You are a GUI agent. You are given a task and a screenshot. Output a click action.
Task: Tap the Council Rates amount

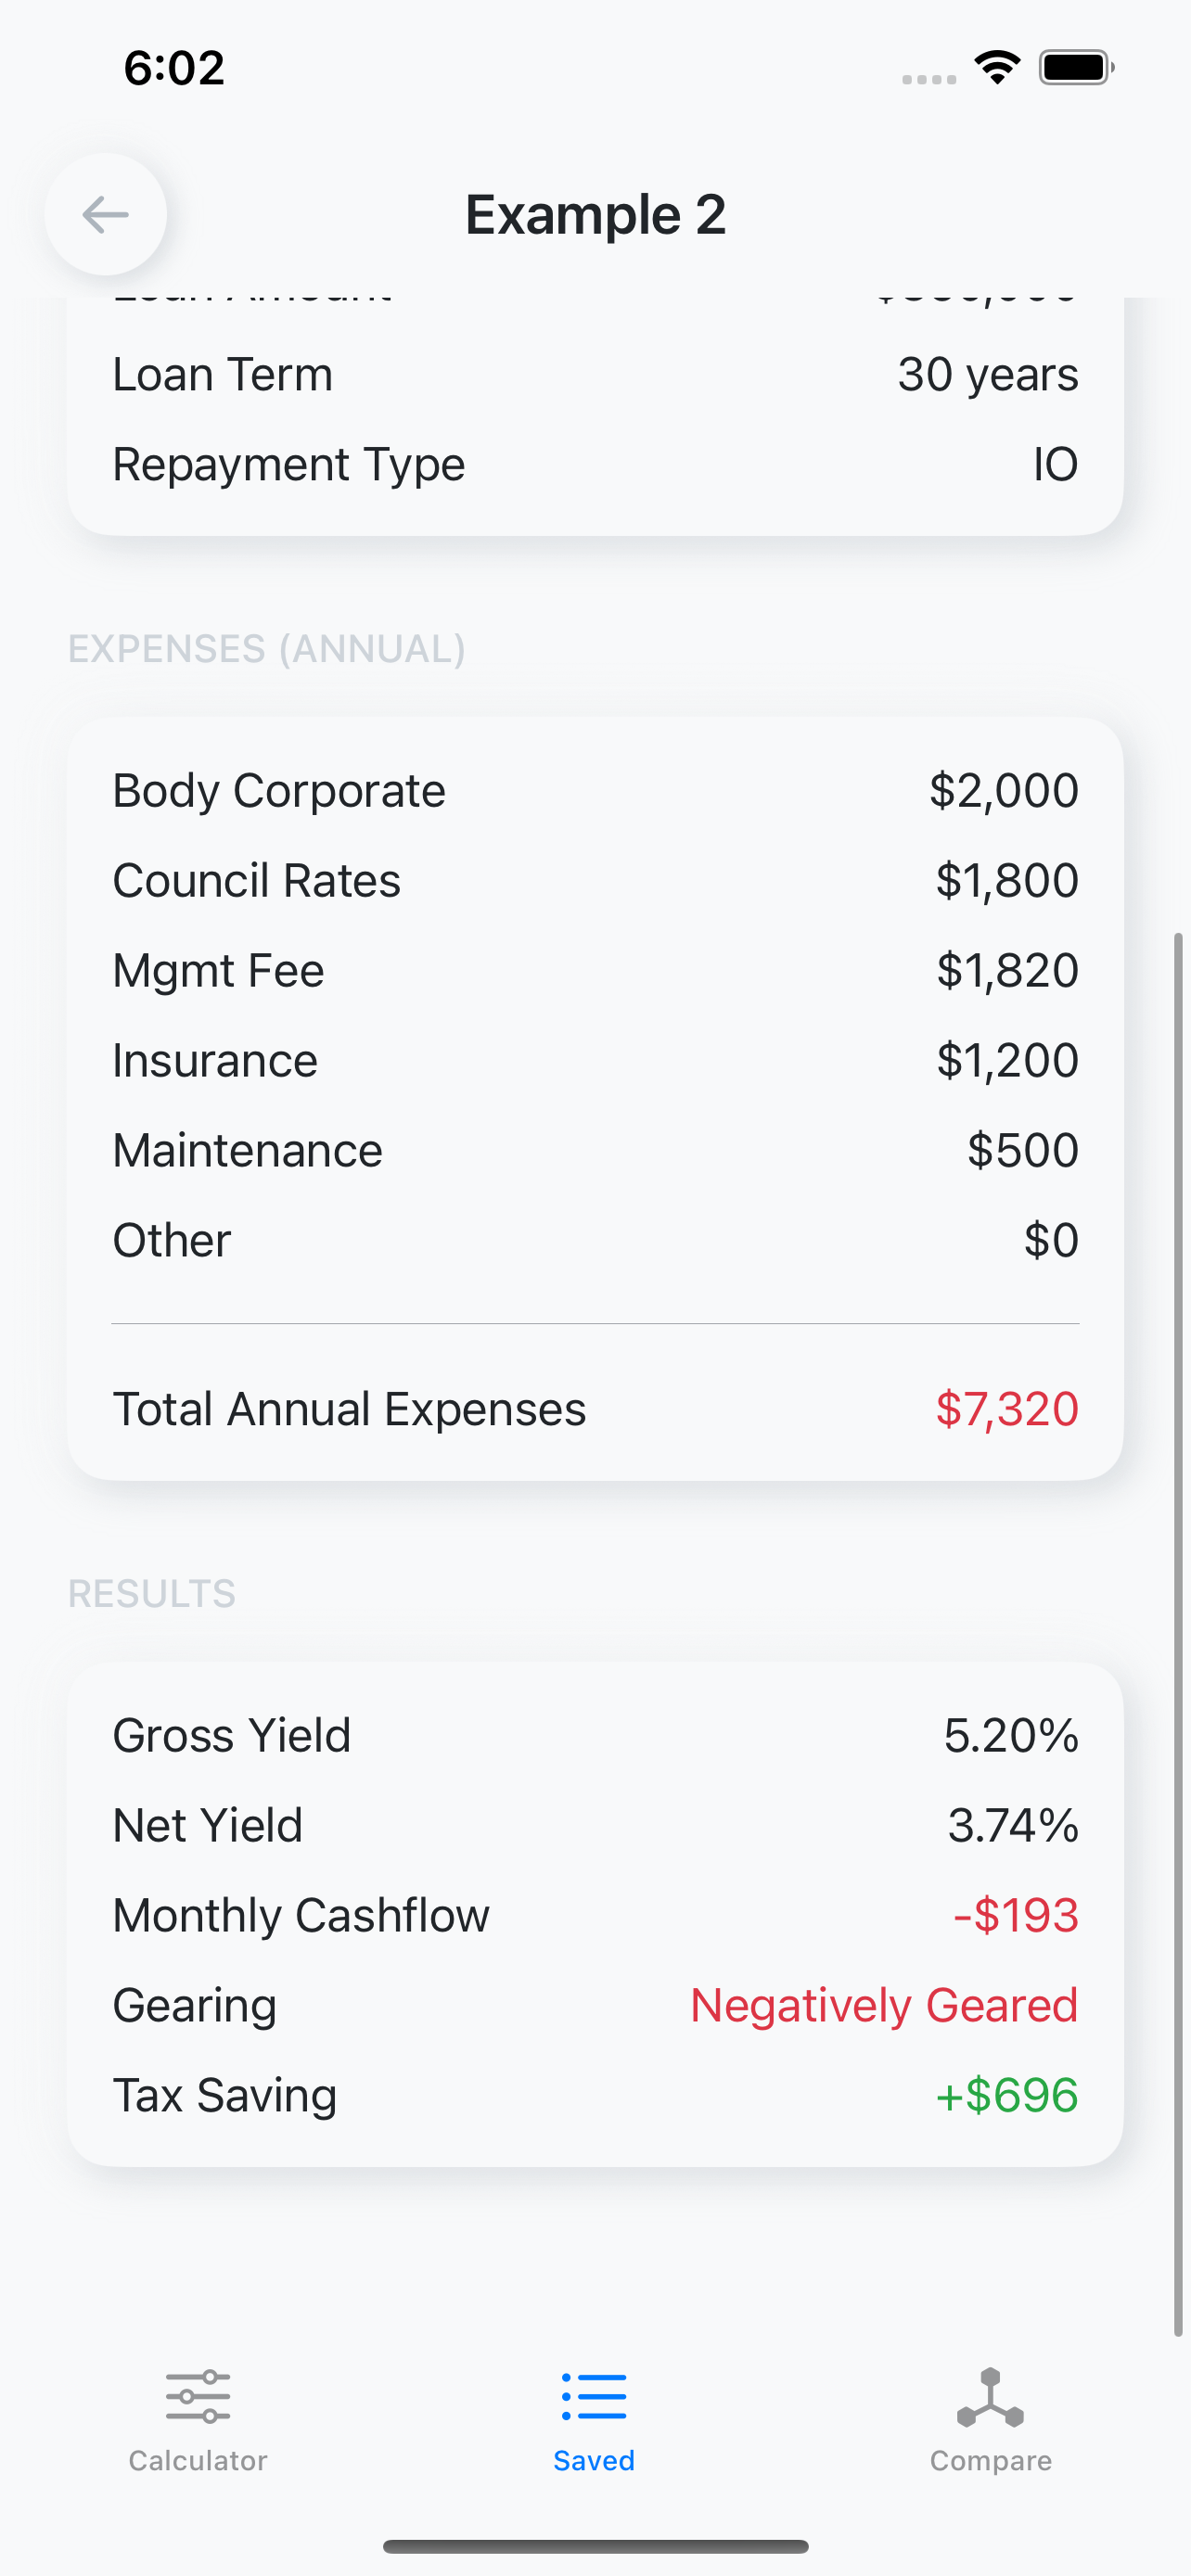coord(1006,881)
